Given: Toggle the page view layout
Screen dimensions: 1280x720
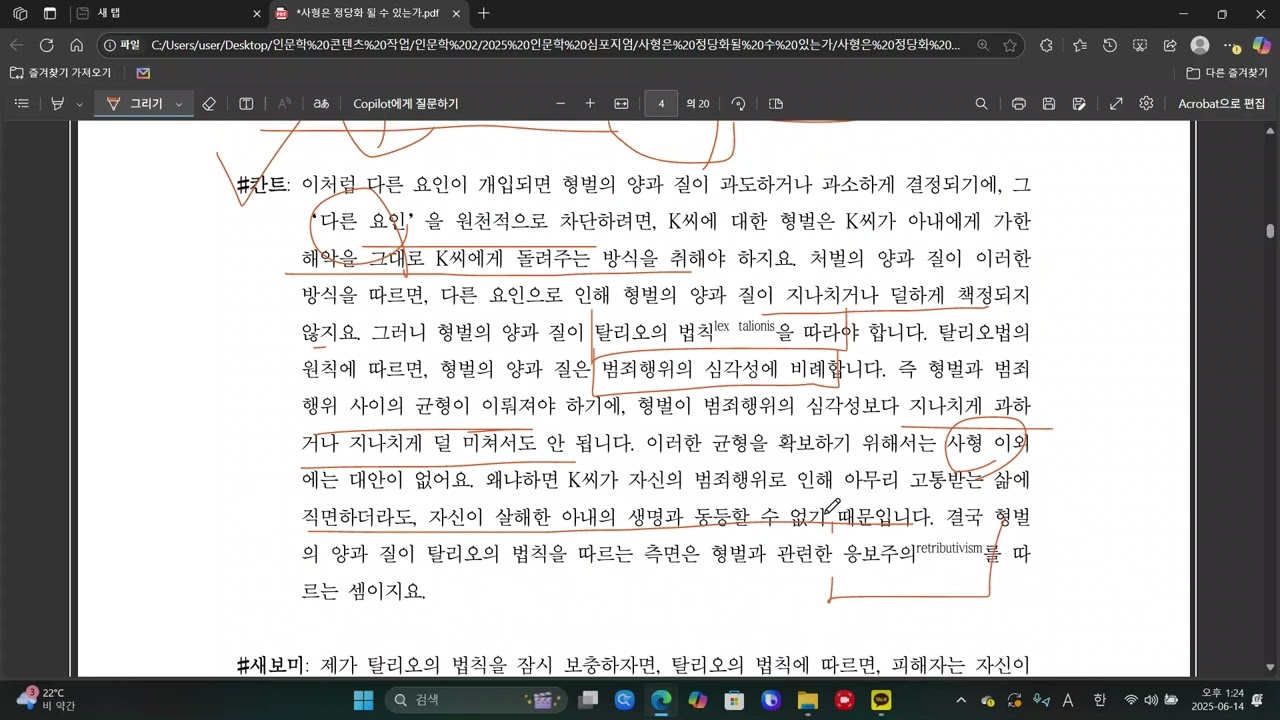Looking at the screenshot, I should [776, 104].
